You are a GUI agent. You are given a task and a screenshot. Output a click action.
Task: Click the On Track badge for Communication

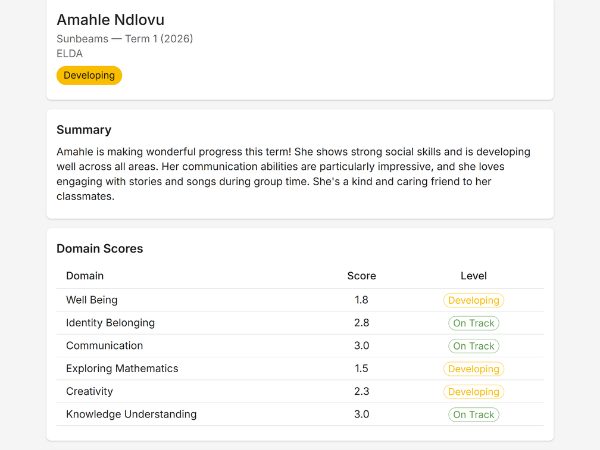[x=473, y=346]
